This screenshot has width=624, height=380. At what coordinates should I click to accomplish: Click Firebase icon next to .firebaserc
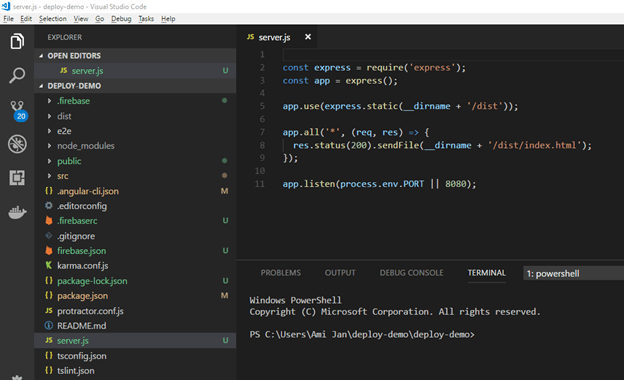coord(49,220)
